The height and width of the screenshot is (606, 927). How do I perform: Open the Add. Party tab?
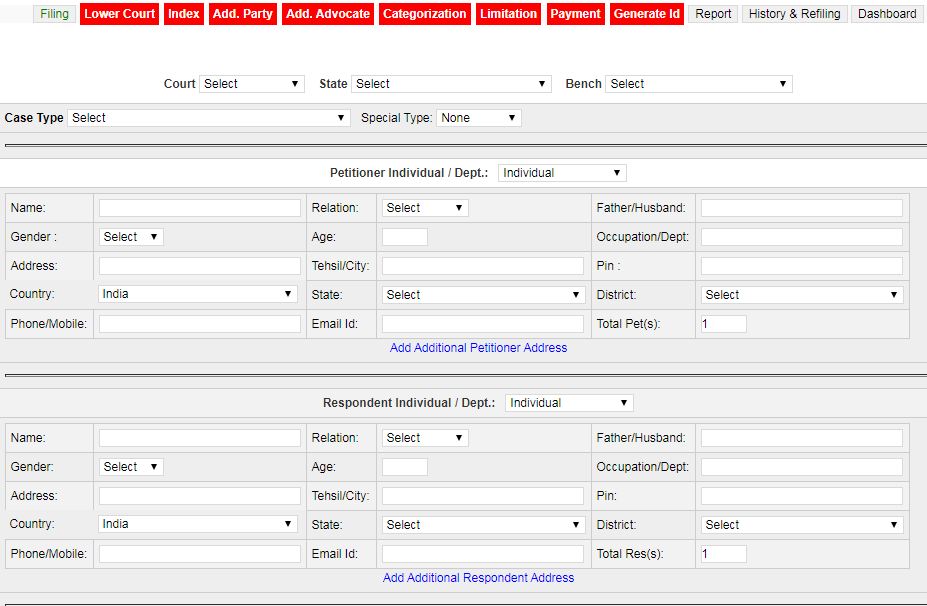pos(243,14)
